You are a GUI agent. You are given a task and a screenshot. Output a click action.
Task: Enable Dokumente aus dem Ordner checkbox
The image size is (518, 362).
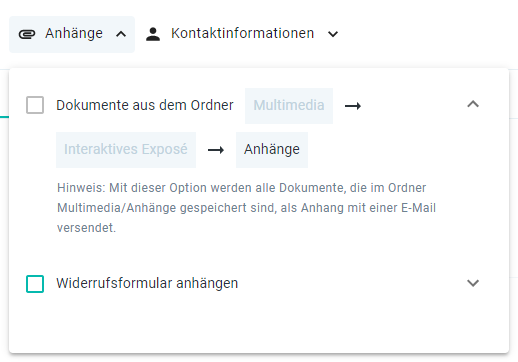point(35,105)
